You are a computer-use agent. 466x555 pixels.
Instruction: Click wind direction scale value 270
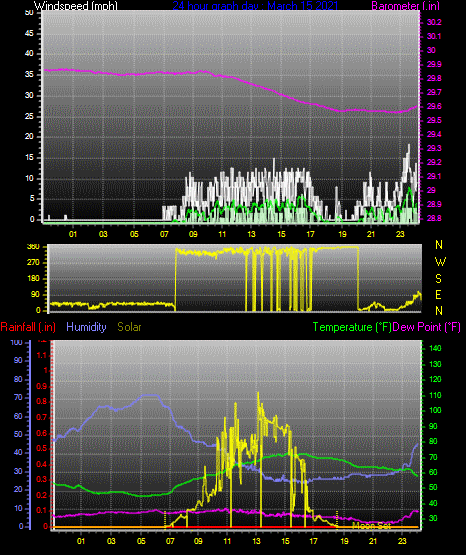(33, 263)
